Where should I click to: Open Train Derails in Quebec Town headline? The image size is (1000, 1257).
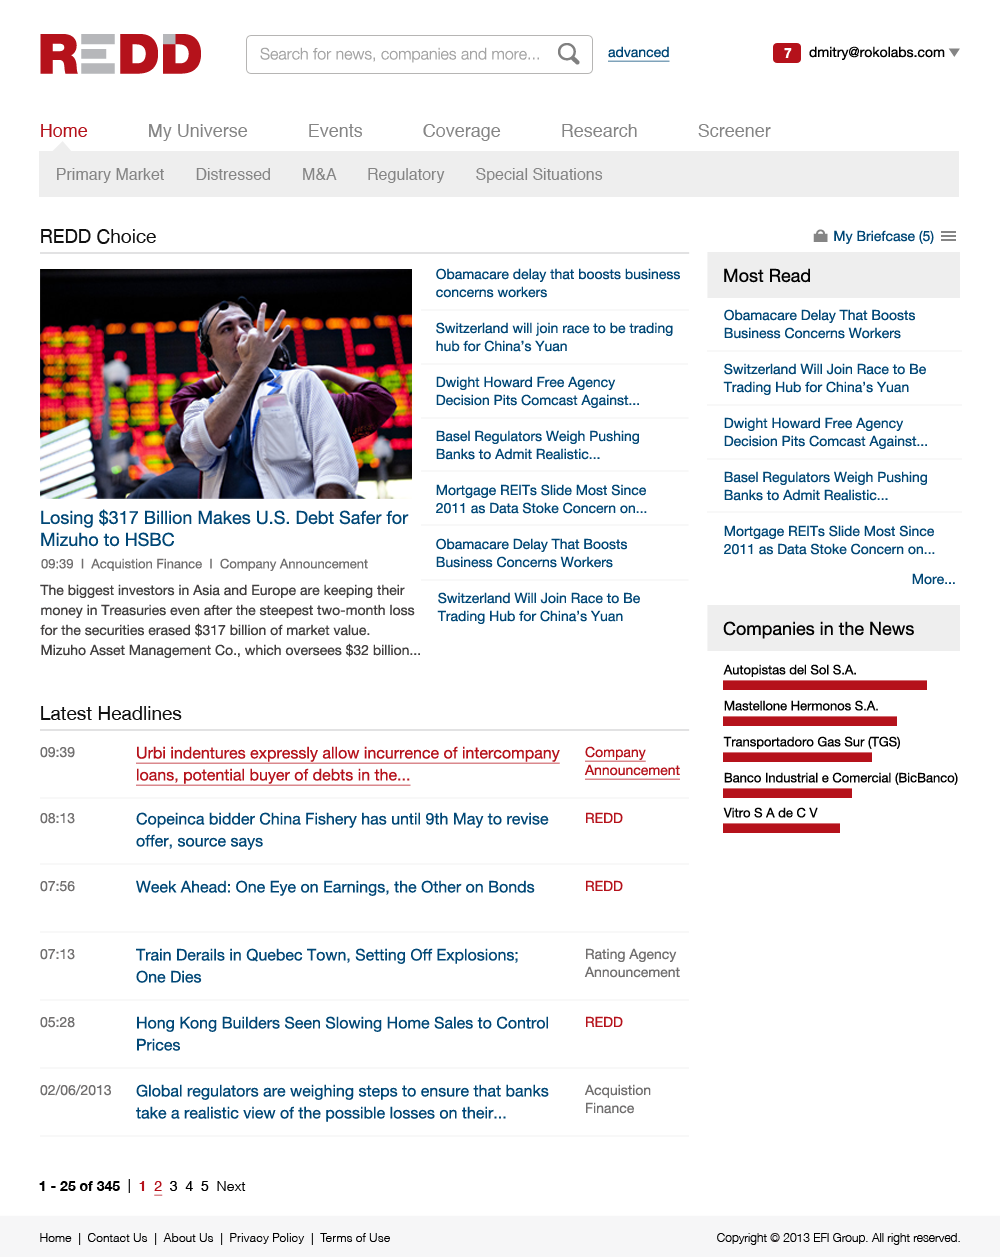[x=327, y=966]
